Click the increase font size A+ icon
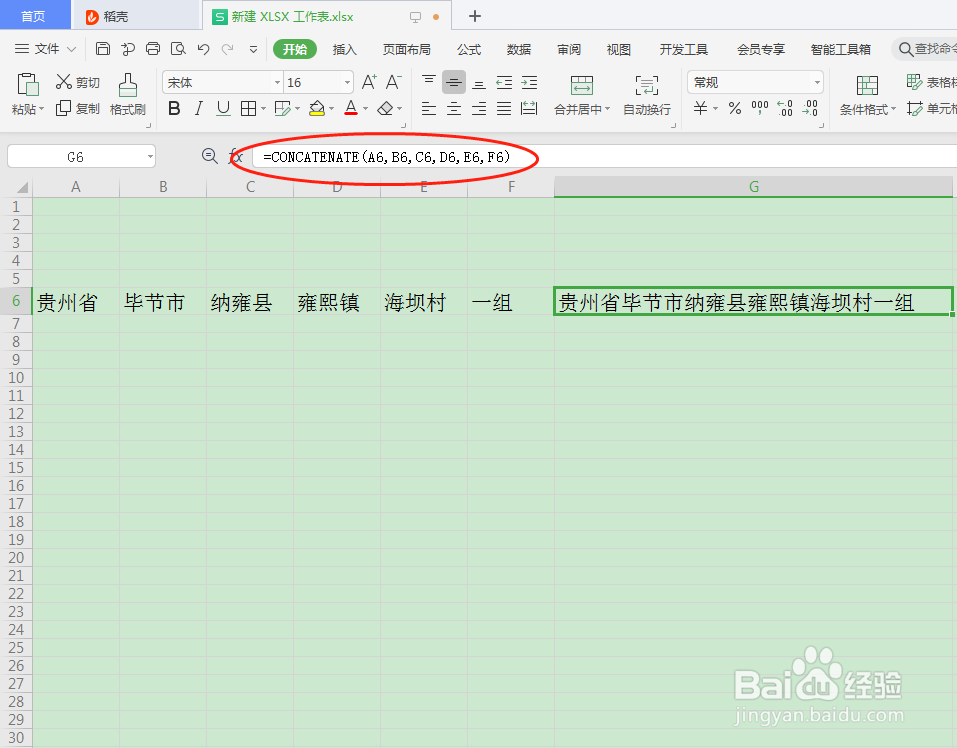957x748 pixels. 370,81
